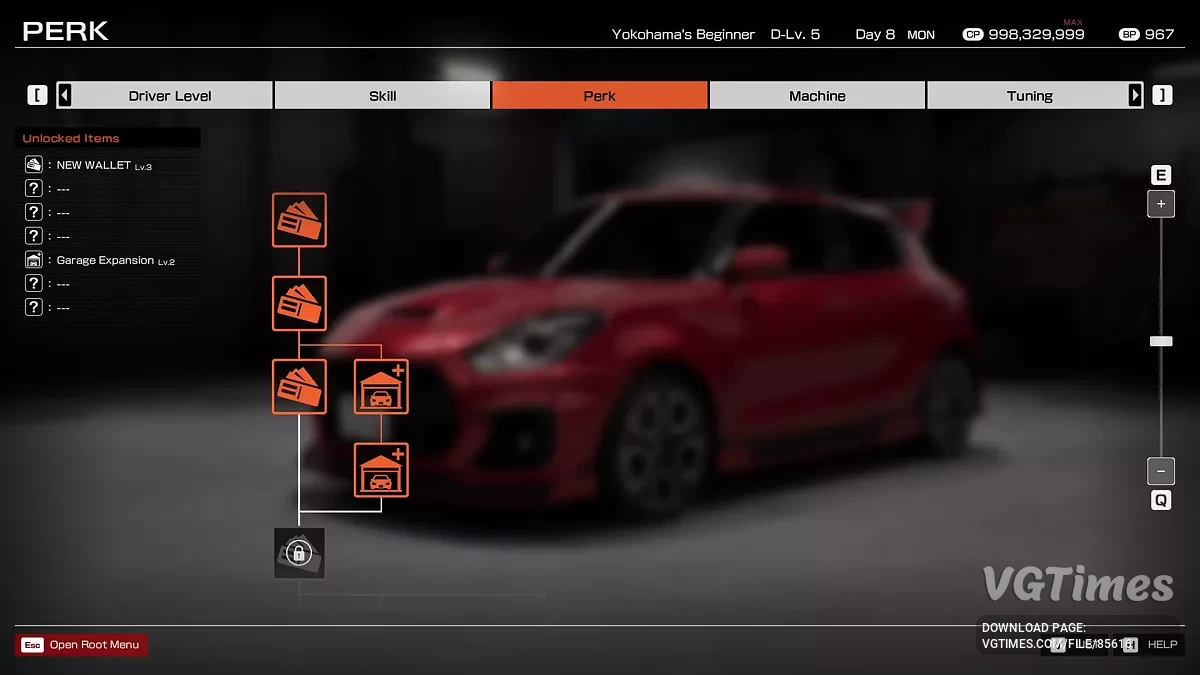
Task: Switch to the Machine tab
Action: click(817, 95)
